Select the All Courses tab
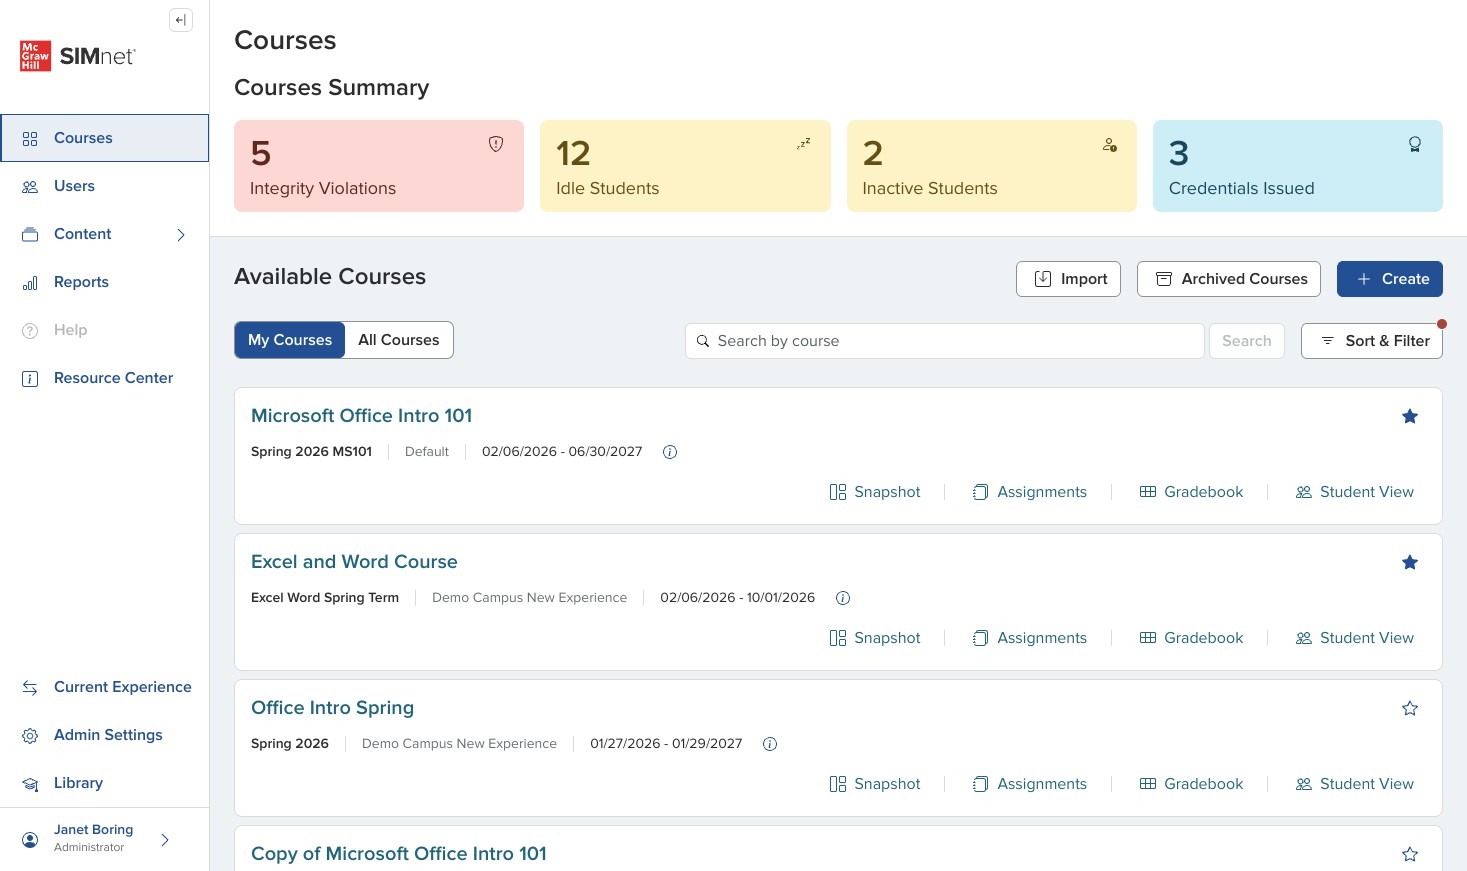This screenshot has width=1467, height=871. point(399,340)
